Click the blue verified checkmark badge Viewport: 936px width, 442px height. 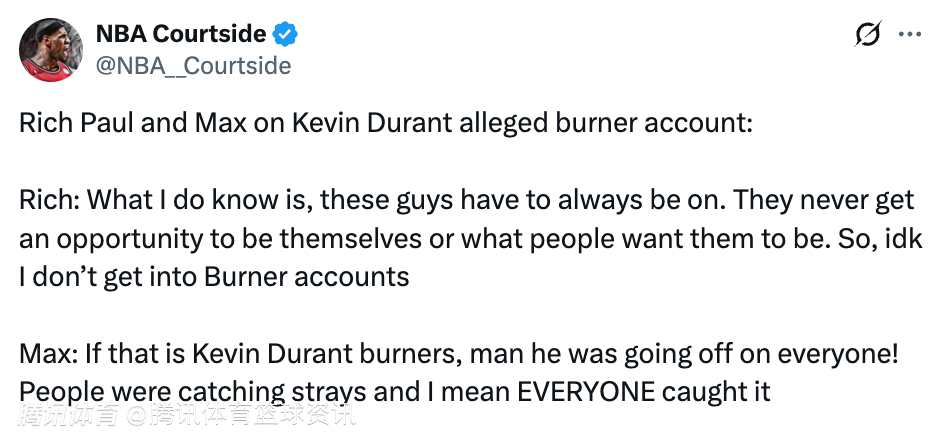point(286,35)
